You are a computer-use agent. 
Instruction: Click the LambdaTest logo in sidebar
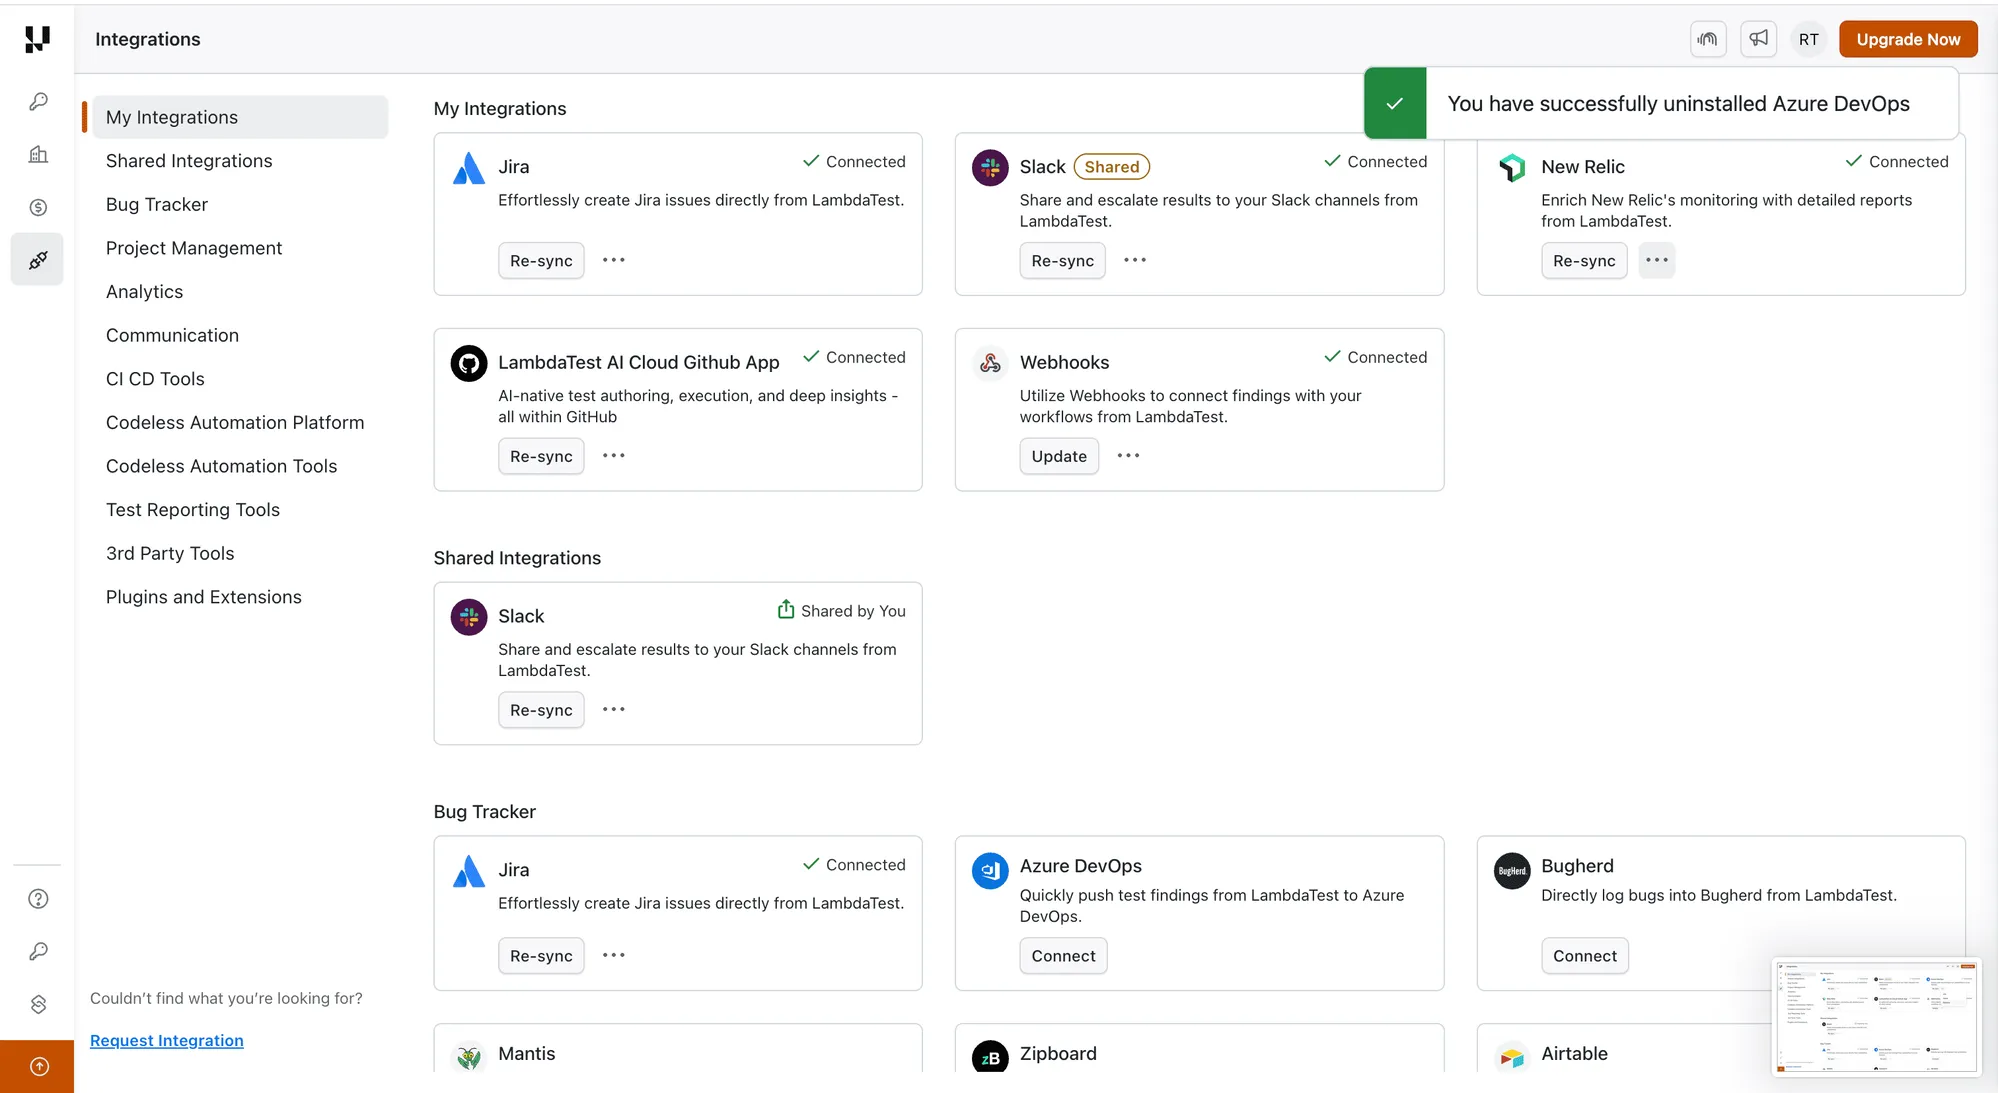coord(37,39)
